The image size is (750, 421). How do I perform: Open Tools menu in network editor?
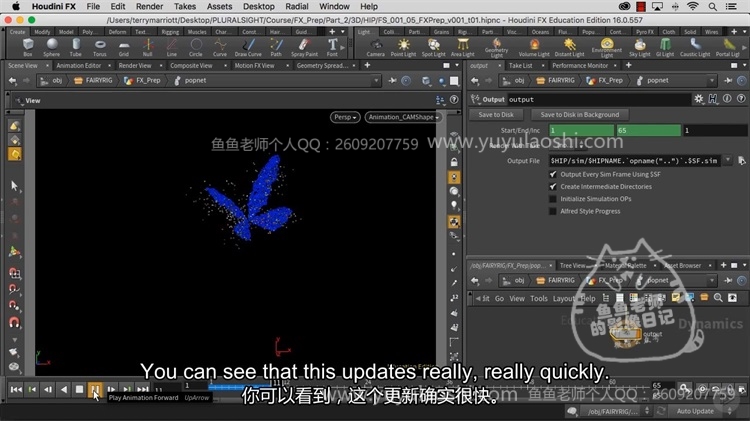[x=539, y=298]
